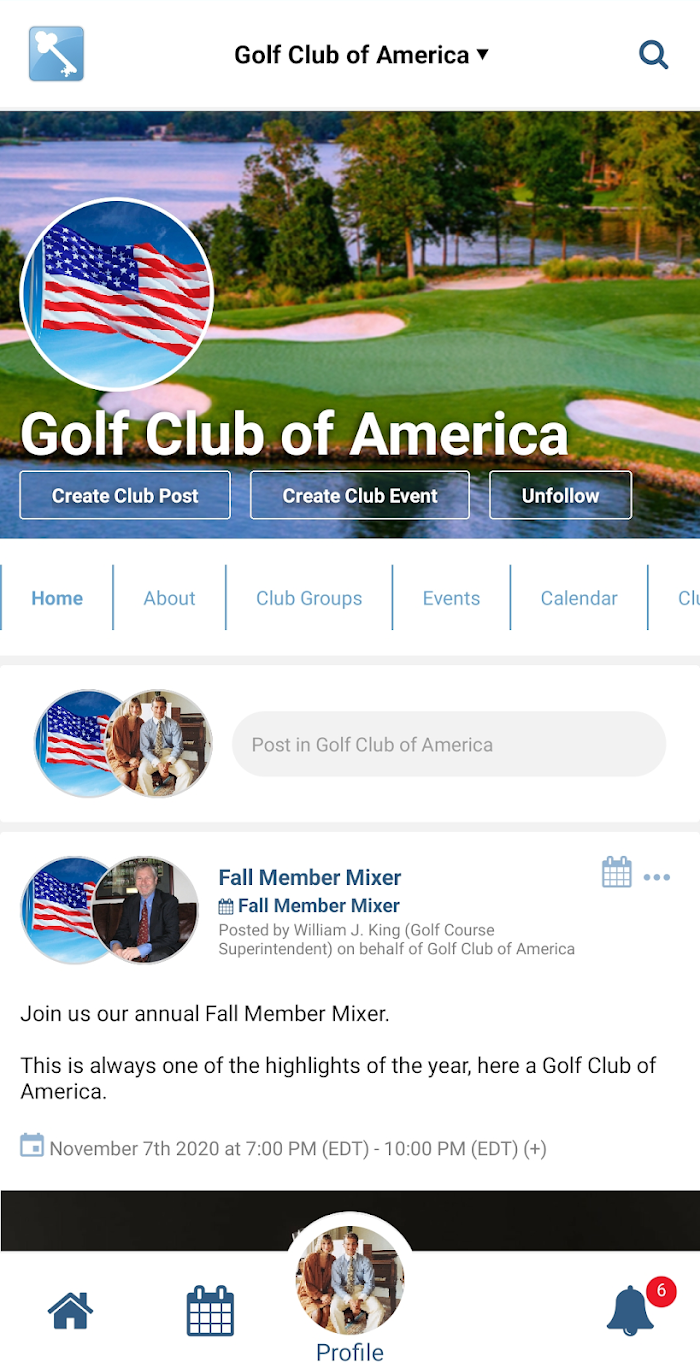The image size is (700, 1368).
Task: Switch to the About tab
Action: click(x=169, y=598)
